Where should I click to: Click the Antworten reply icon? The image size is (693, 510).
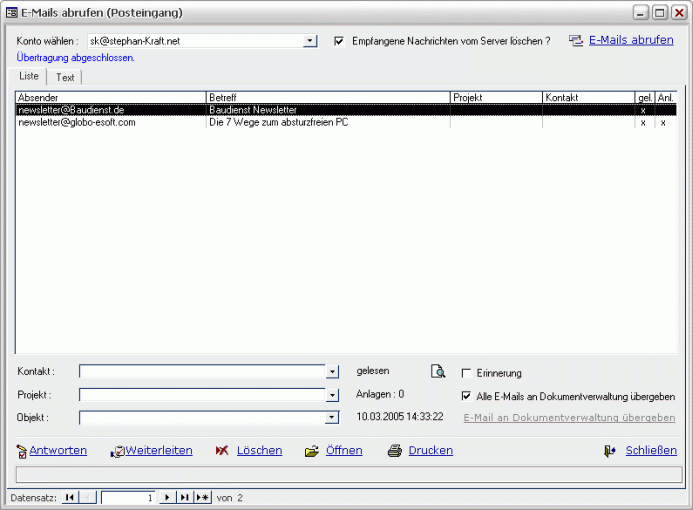(22, 451)
